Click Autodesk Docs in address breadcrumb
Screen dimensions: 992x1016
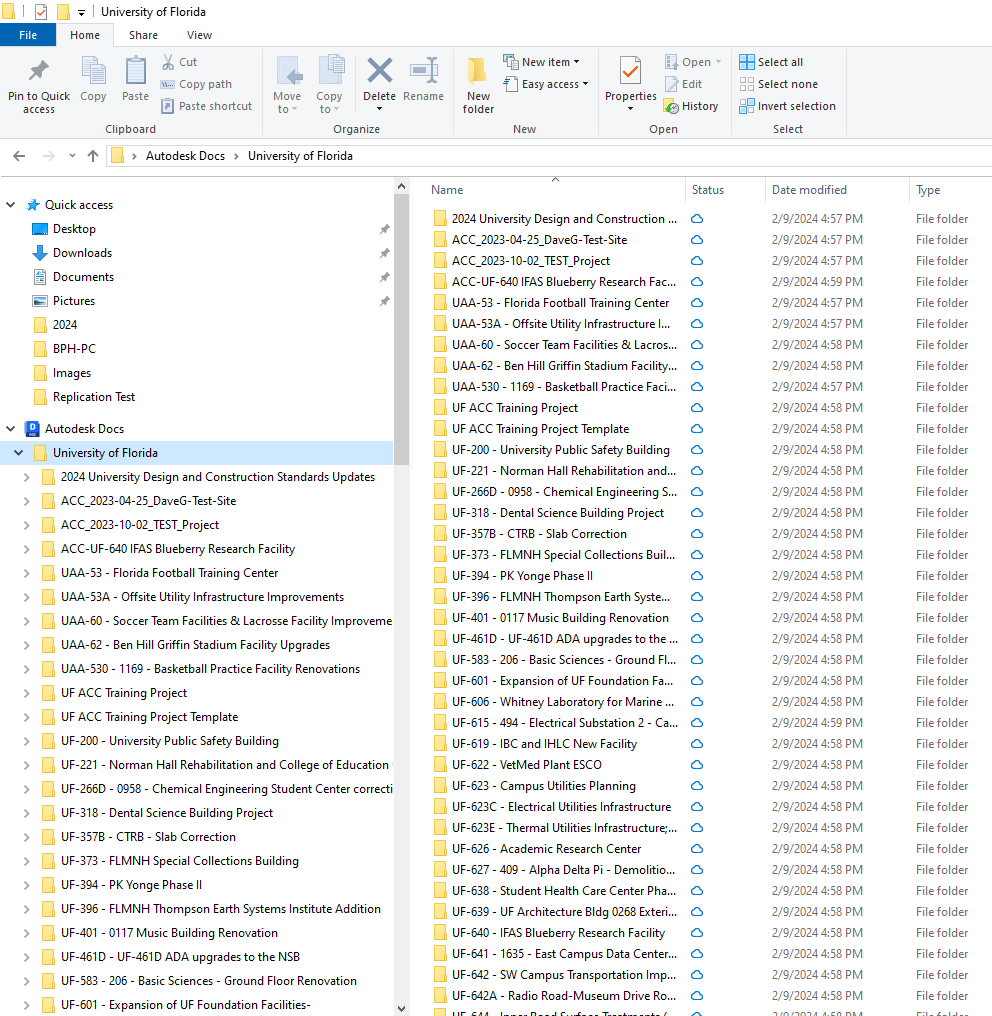point(185,156)
